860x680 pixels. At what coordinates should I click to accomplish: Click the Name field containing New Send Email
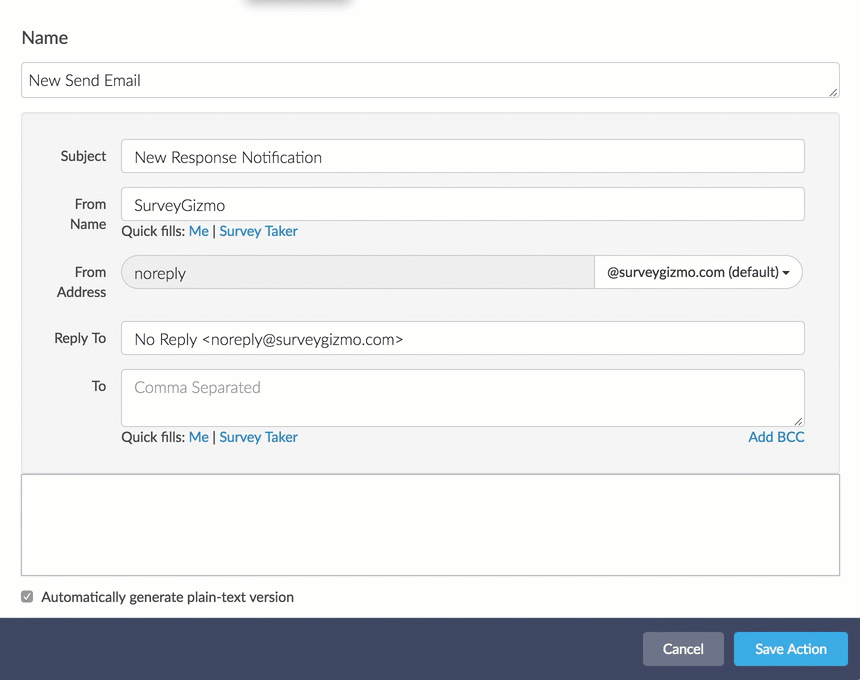pyautogui.click(x=429, y=80)
